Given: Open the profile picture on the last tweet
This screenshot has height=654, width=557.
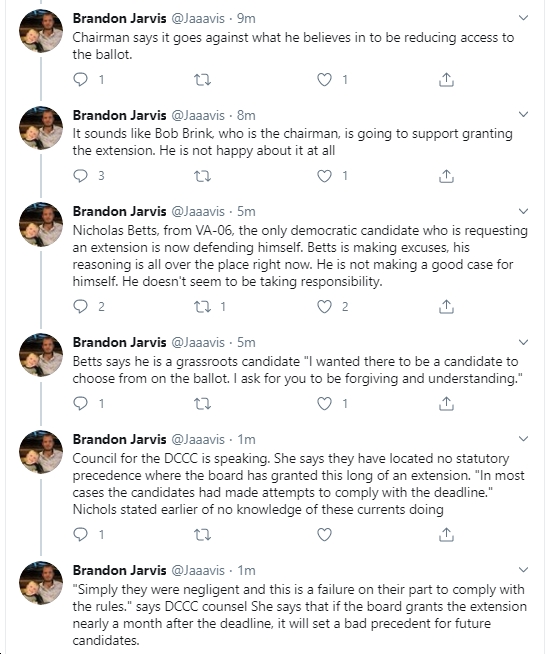Looking at the screenshot, I should tap(41, 583).
